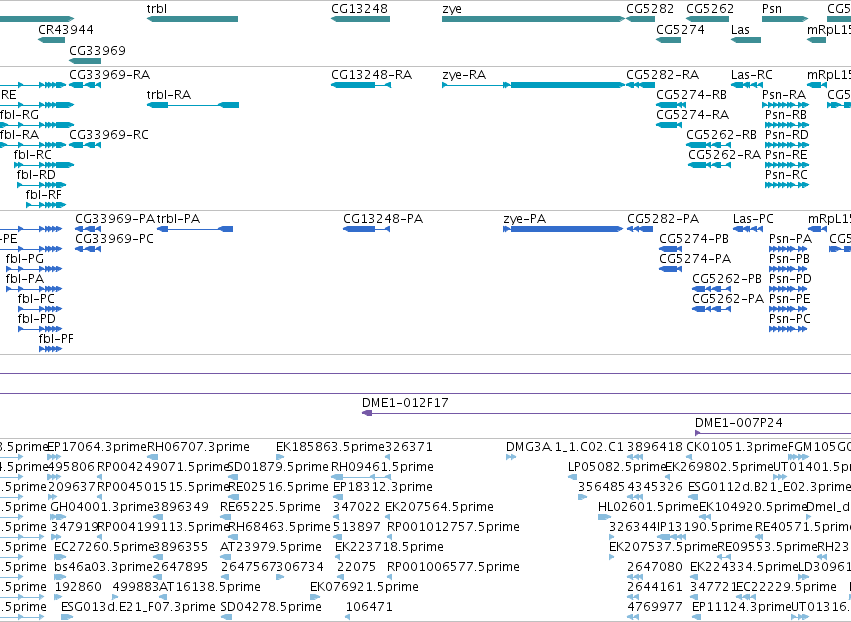Select the EK185863.5prime EST label
Viewport: 851px width, 622px height.
(x=330, y=447)
